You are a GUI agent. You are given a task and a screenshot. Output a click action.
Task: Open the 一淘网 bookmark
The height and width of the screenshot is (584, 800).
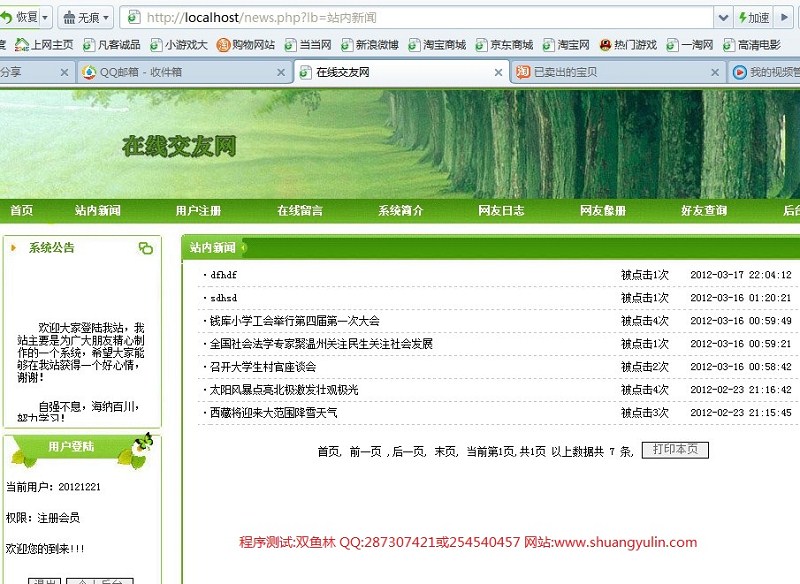pos(690,45)
